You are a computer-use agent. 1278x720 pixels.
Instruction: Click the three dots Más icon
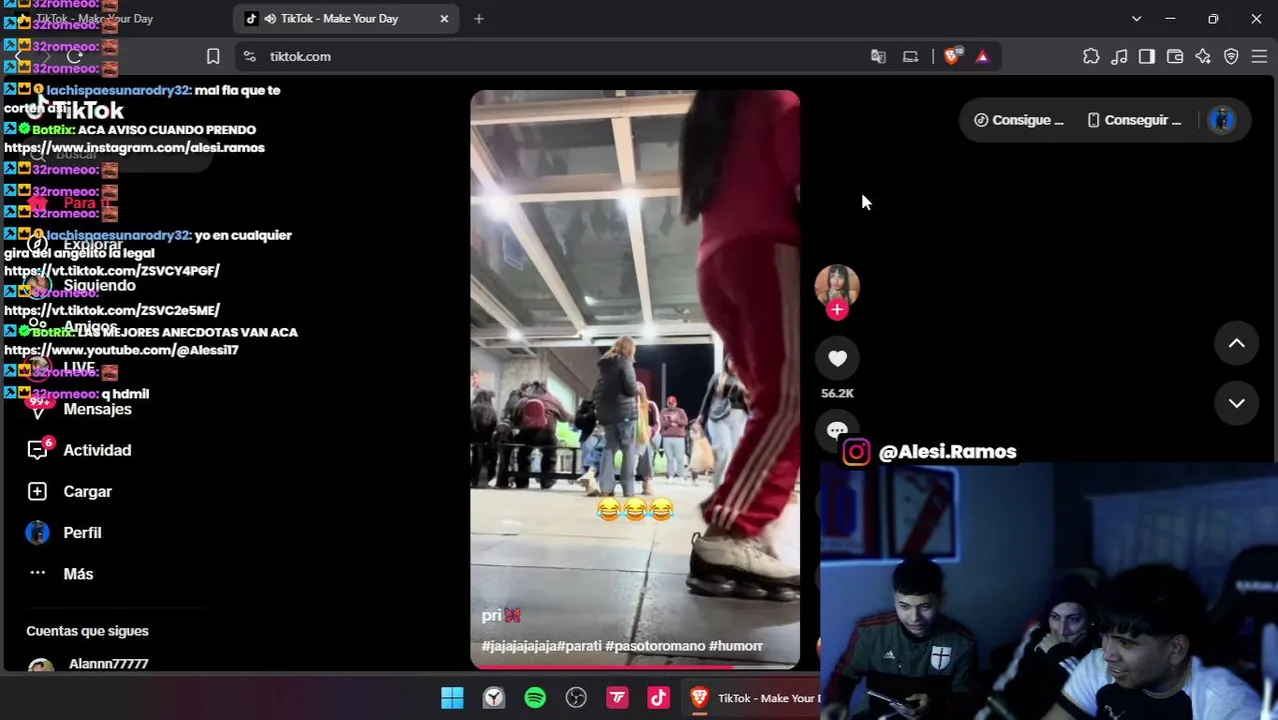[x=37, y=573]
